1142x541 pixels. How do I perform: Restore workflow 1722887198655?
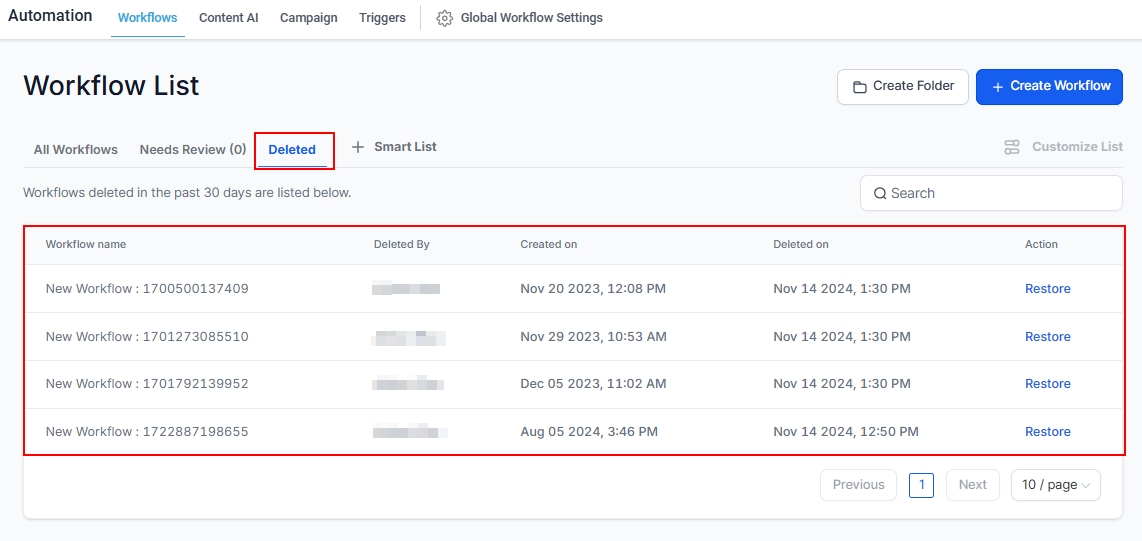(x=1047, y=432)
